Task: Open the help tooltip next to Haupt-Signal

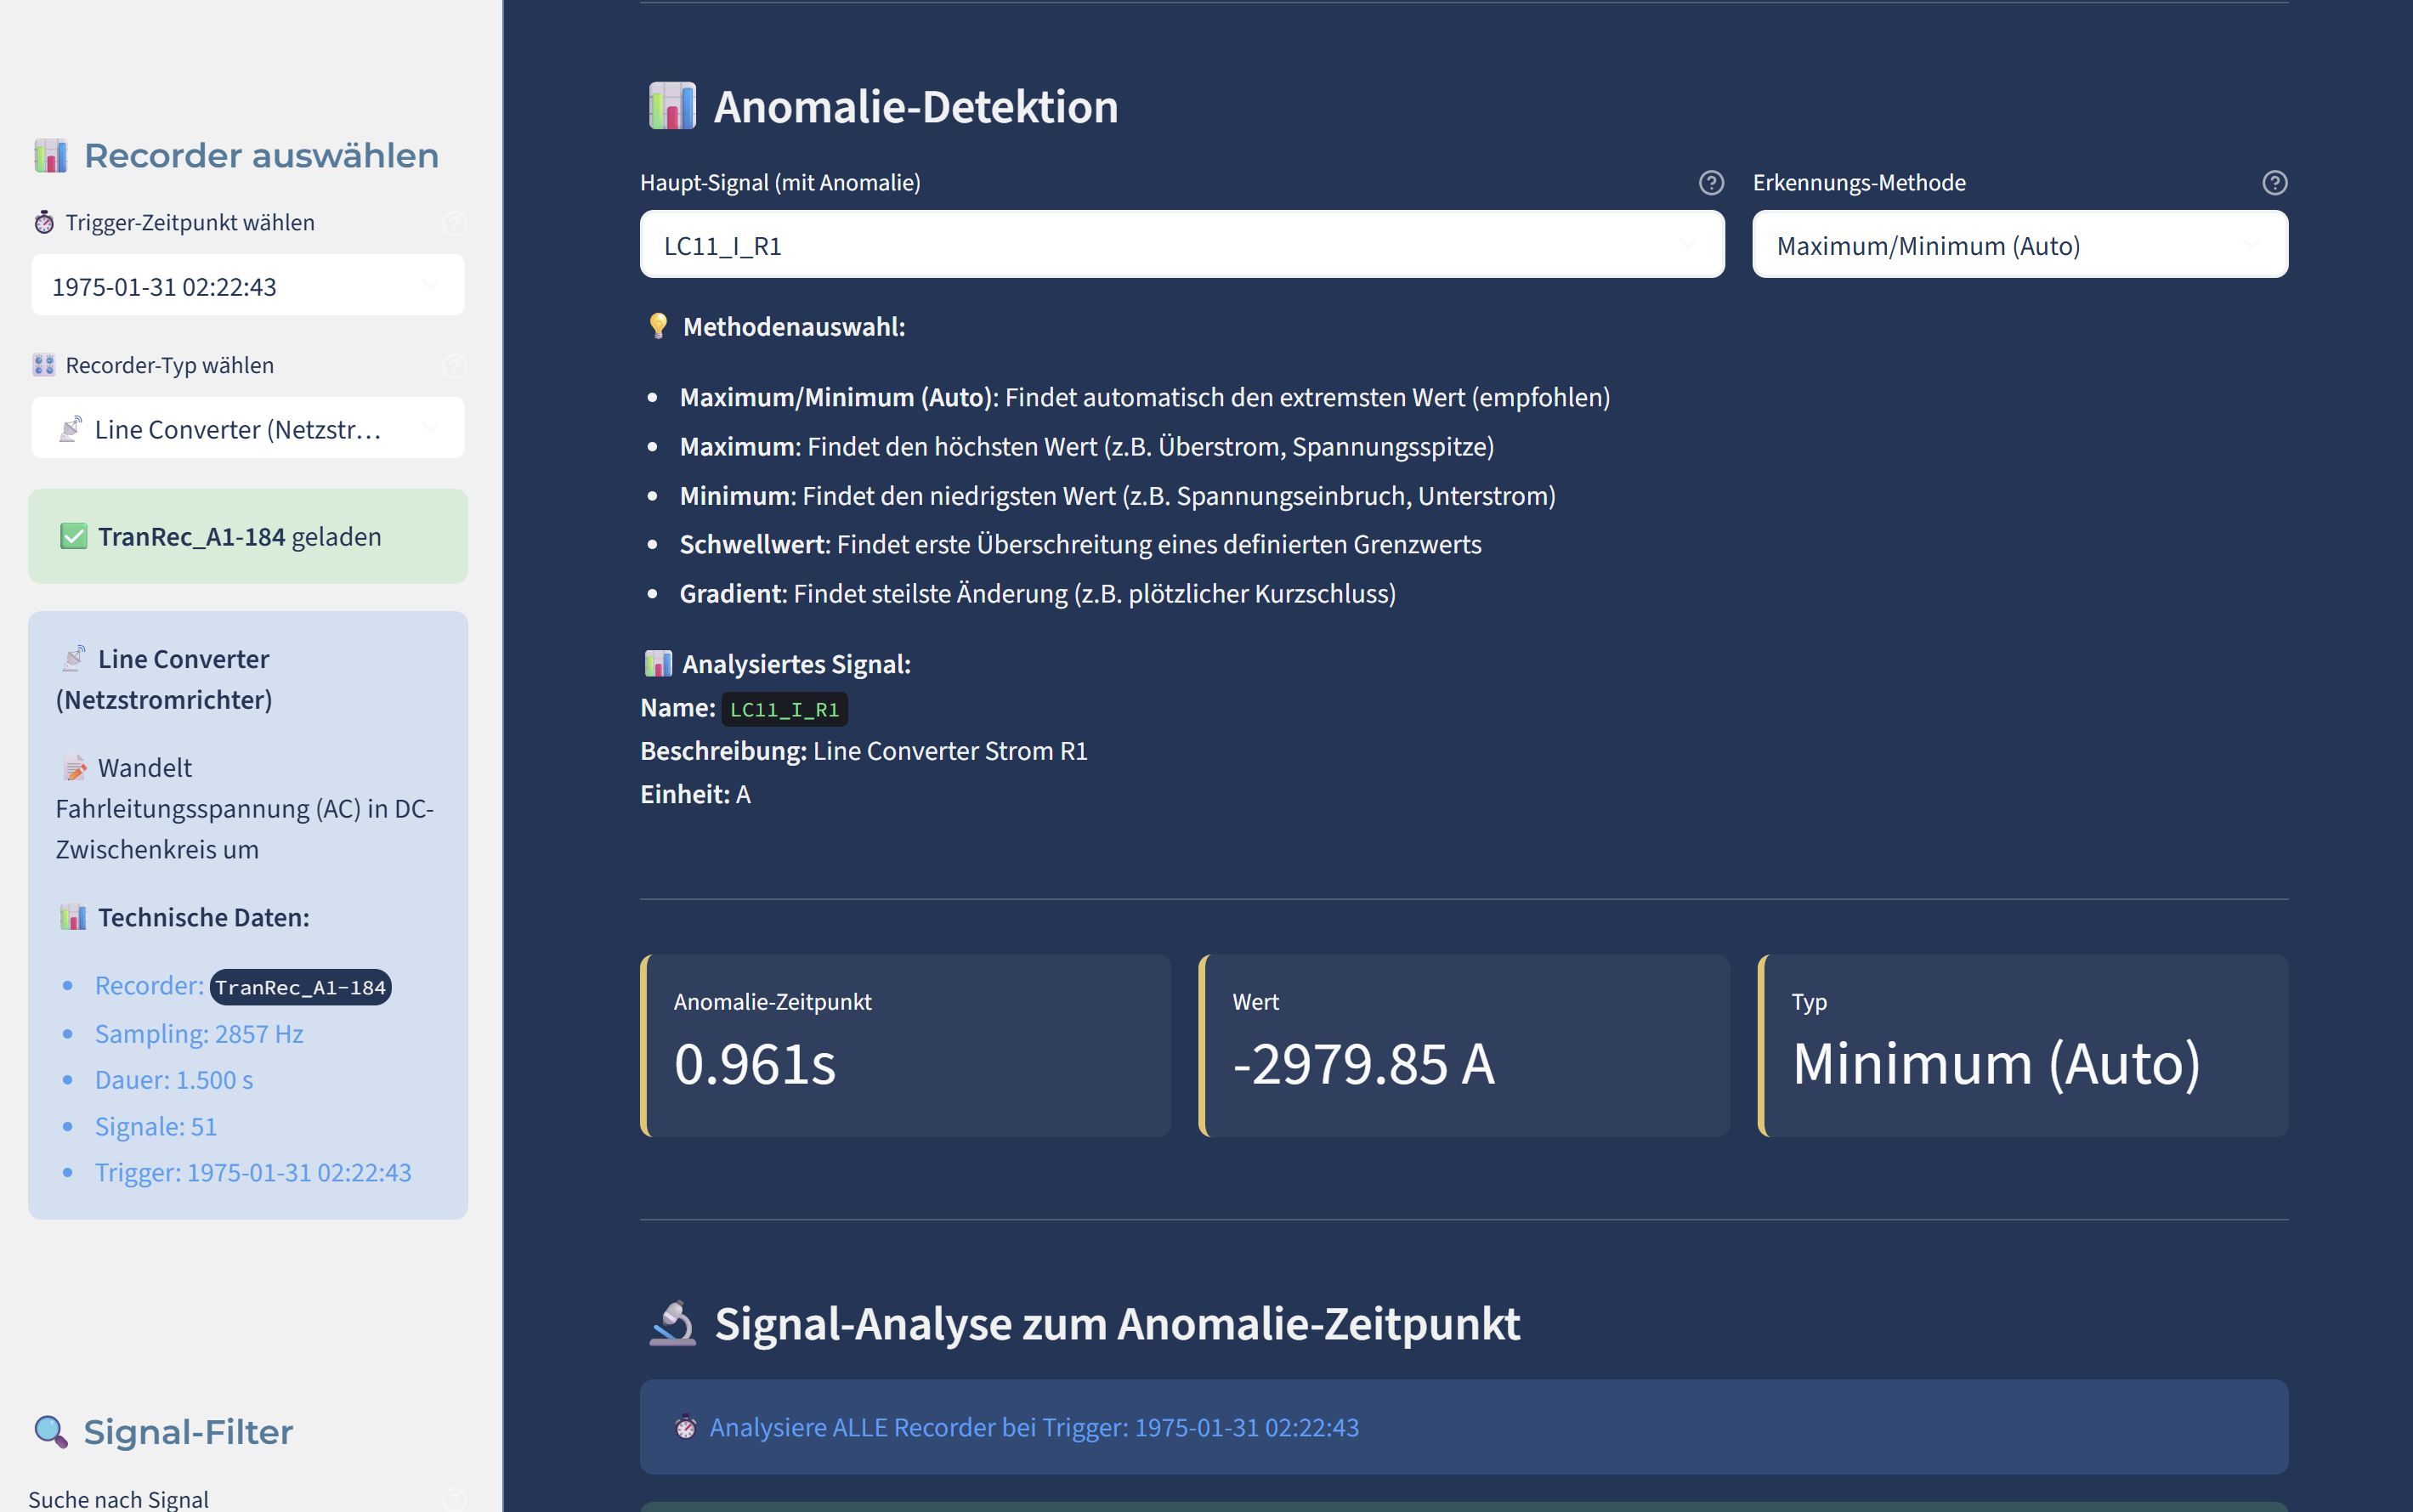Action: 1710,182
